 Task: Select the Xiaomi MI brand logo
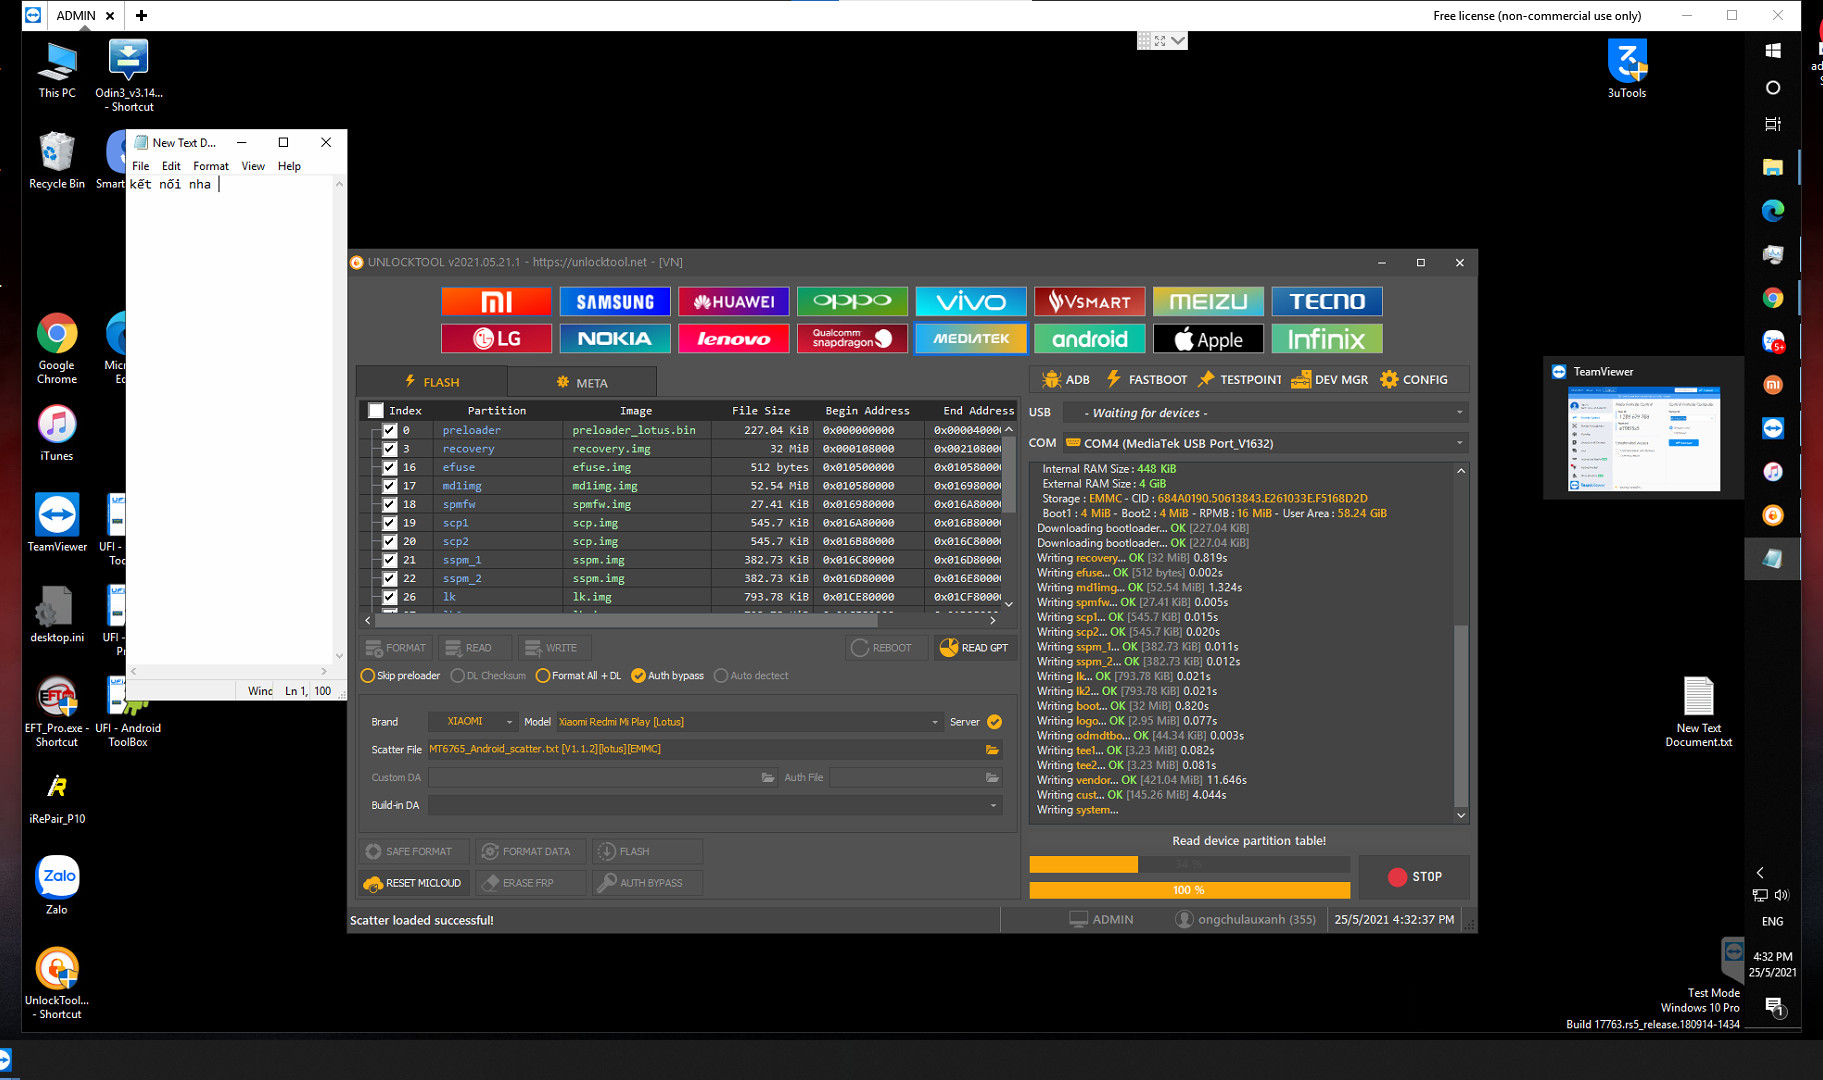(496, 301)
